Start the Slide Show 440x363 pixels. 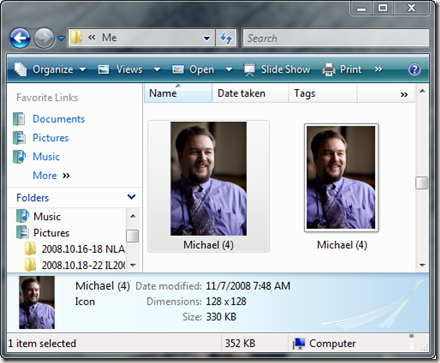[277, 69]
